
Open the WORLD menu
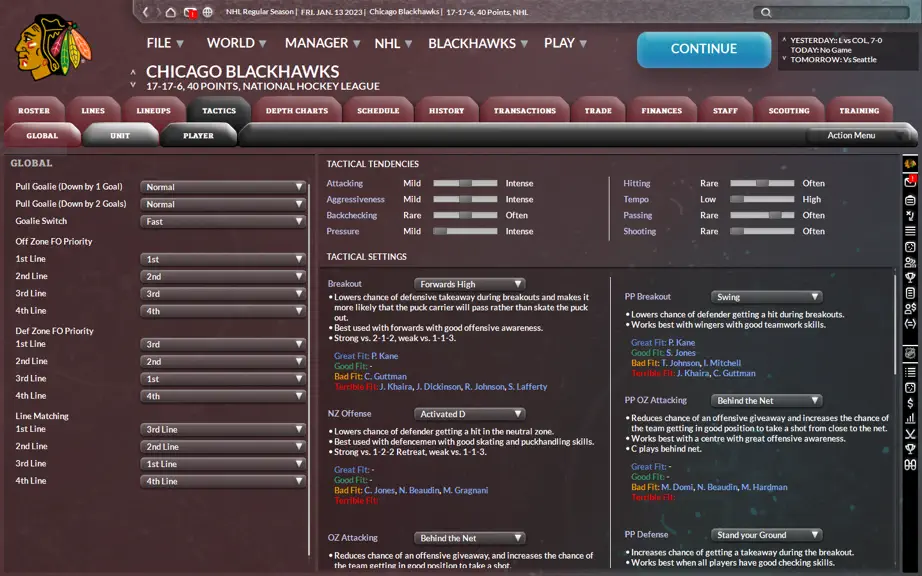point(236,43)
